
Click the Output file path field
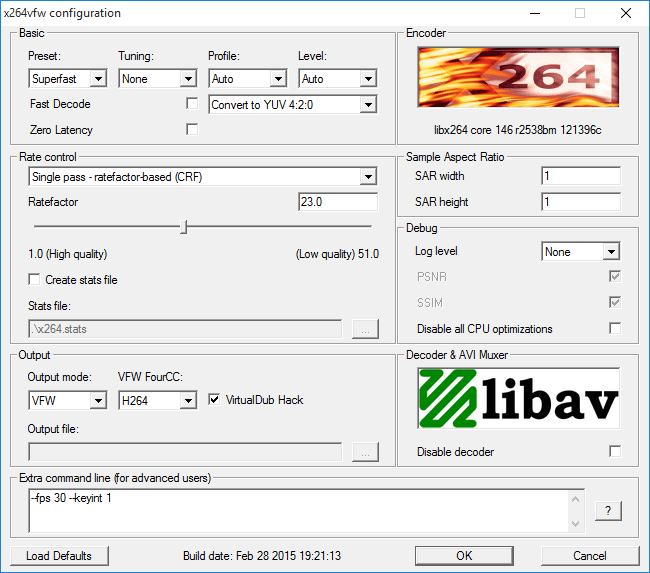(185, 452)
